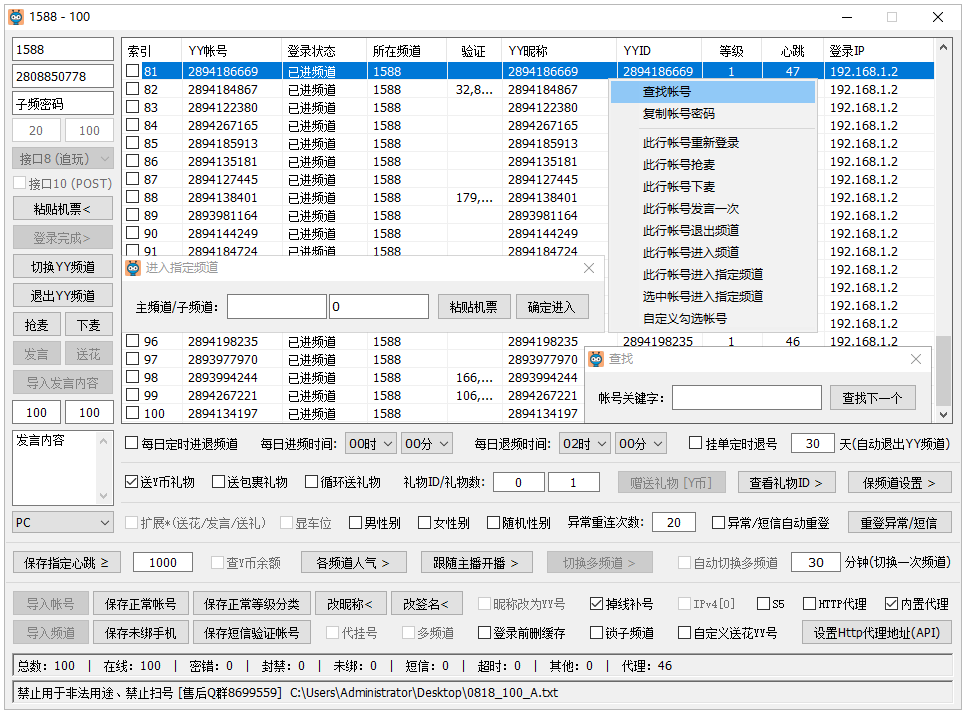Select 此行帐号发言一次 menu entry
The image size is (966, 714).
point(713,209)
